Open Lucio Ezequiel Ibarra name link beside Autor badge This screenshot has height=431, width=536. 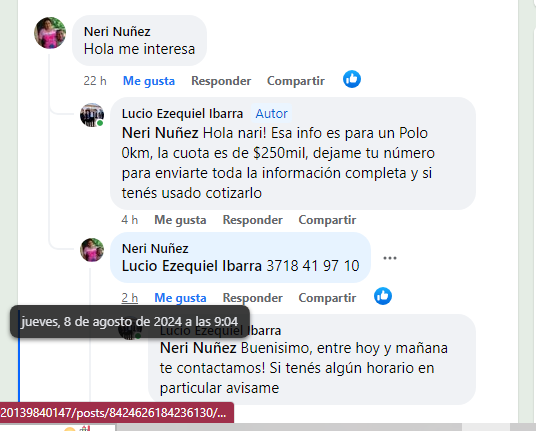coord(182,113)
